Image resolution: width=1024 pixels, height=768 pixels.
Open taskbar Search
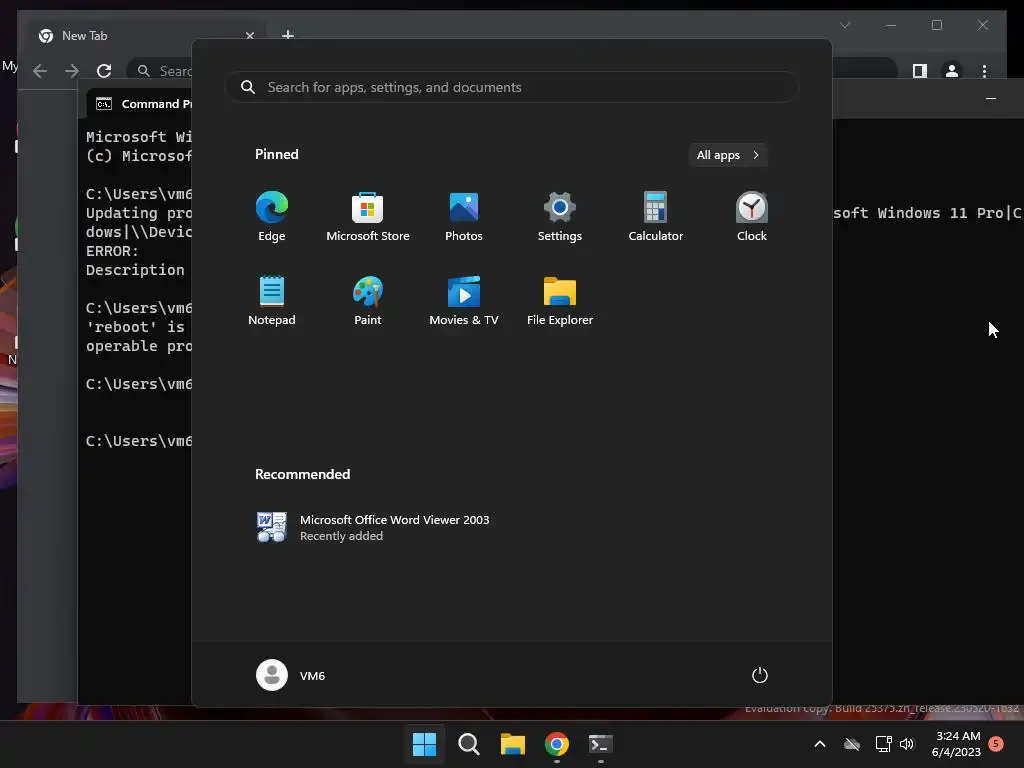click(x=468, y=744)
